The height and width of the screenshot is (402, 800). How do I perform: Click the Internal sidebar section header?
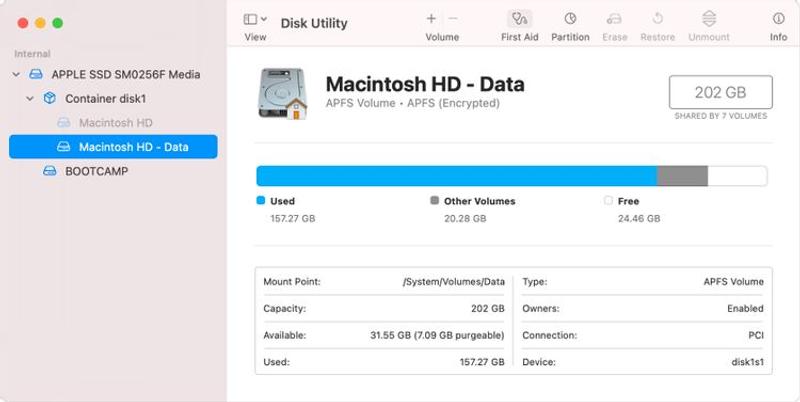pos(32,54)
